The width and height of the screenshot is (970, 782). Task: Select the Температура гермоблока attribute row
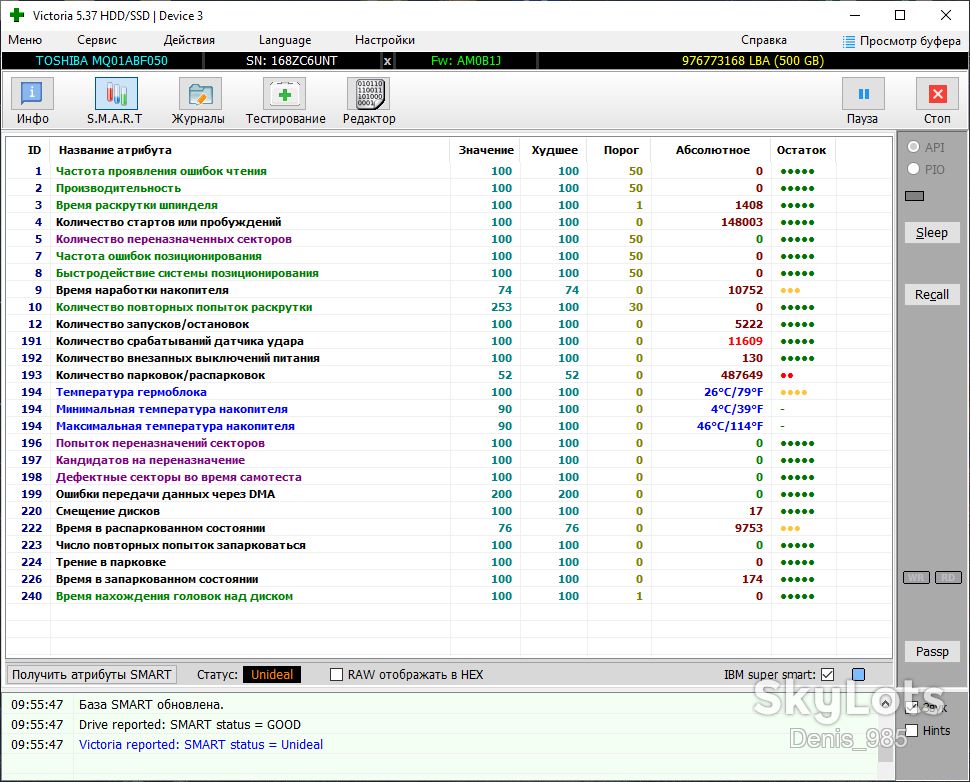(449, 392)
